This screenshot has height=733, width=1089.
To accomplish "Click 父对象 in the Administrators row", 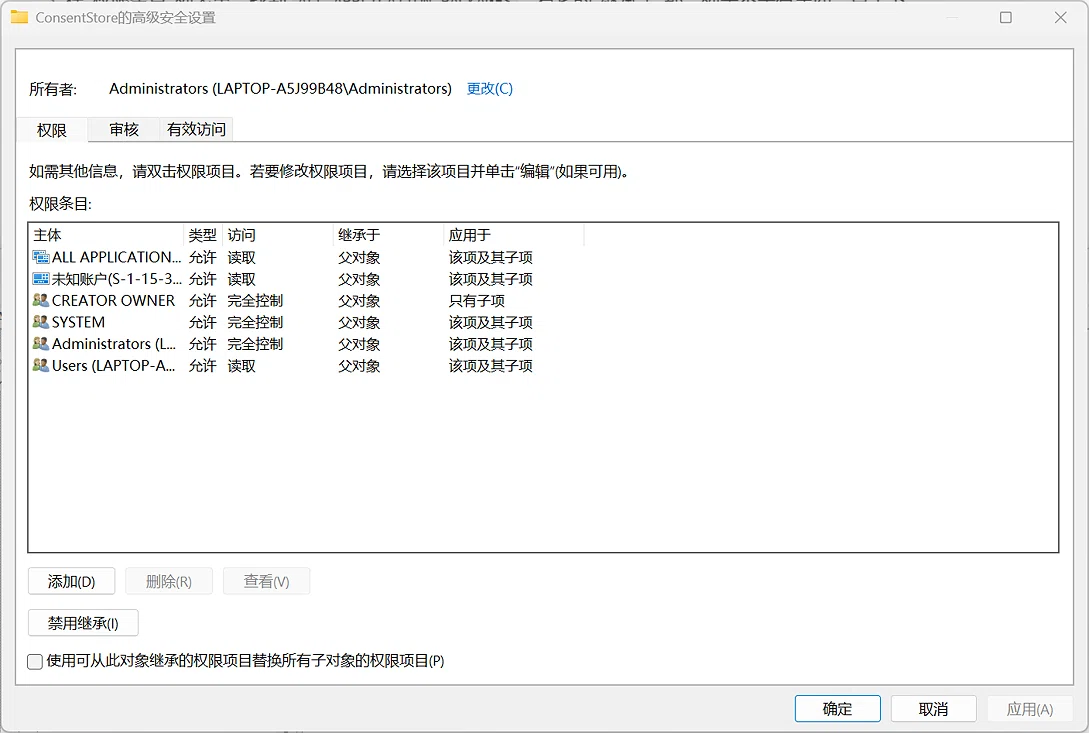I will [359, 344].
